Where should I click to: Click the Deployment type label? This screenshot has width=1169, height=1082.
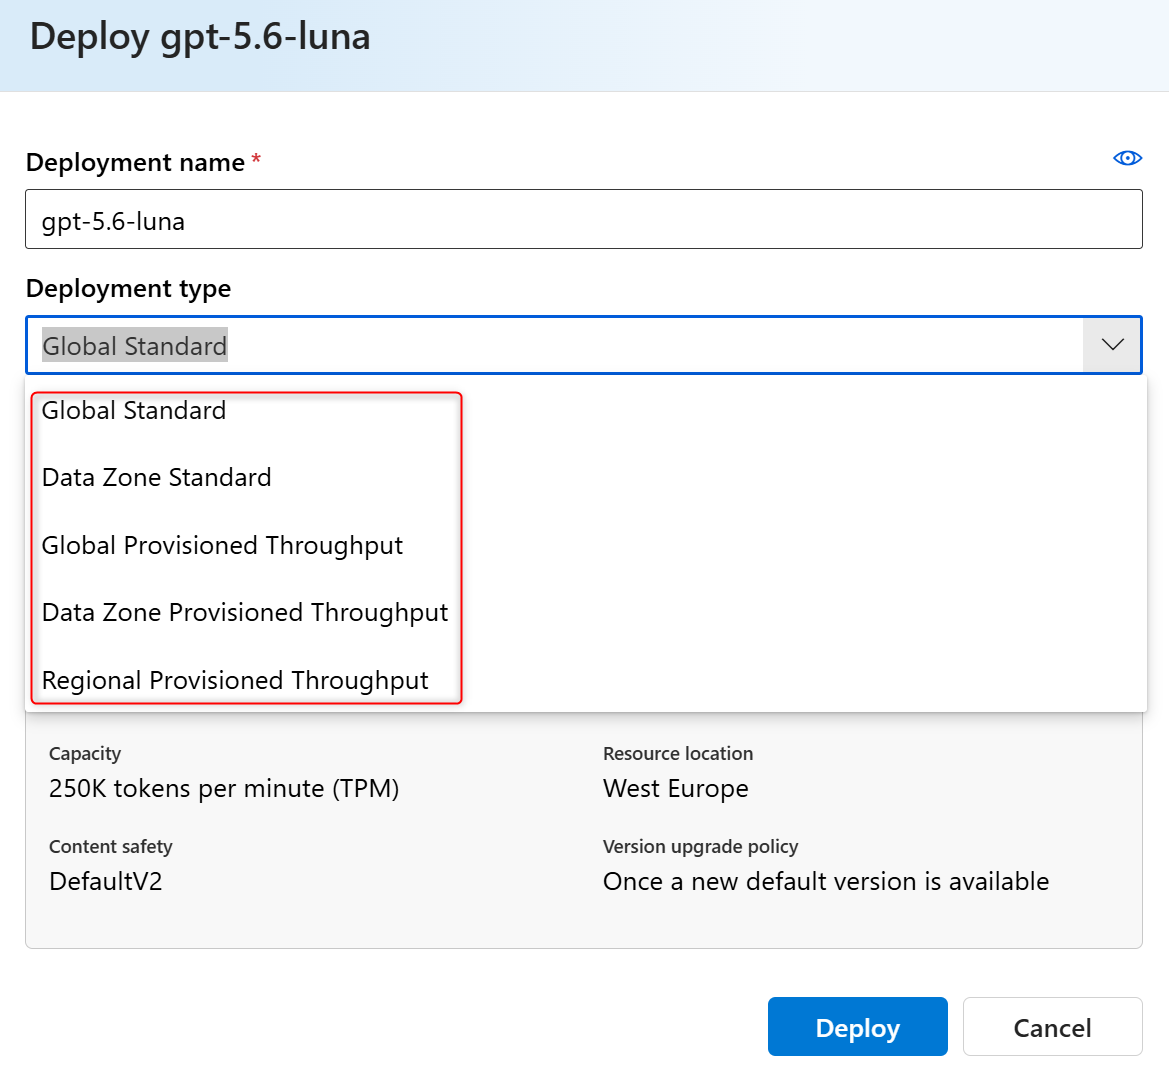pyautogui.click(x=128, y=288)
